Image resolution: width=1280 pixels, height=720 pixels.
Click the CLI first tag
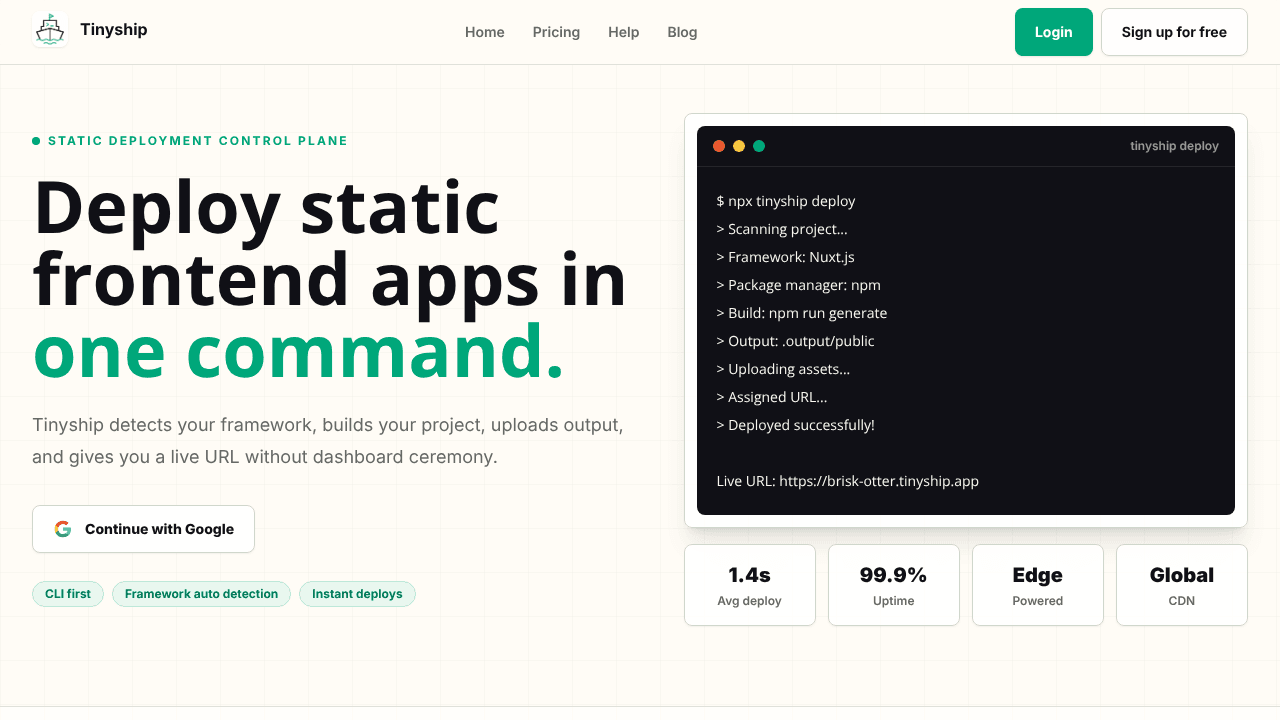click(68, 594)
